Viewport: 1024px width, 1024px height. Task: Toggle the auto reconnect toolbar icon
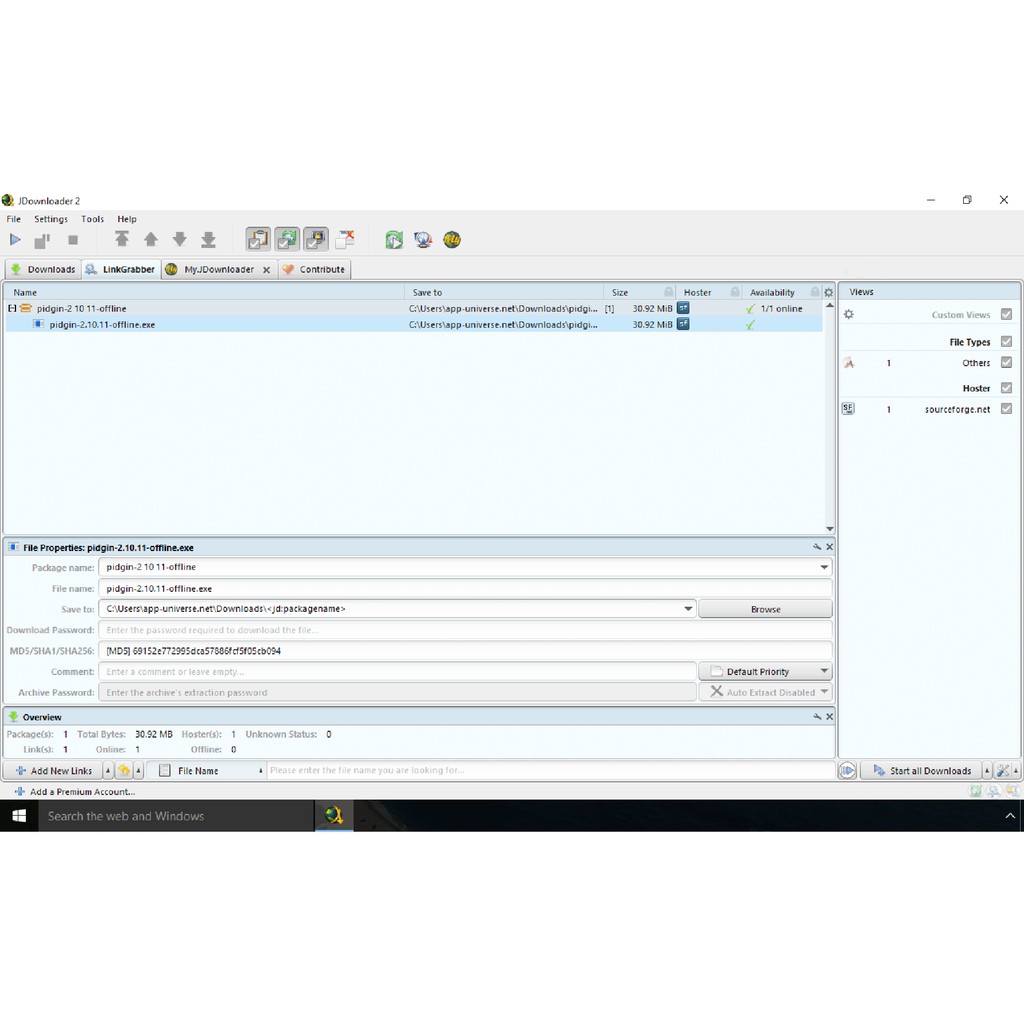click(x=287, y=240)
